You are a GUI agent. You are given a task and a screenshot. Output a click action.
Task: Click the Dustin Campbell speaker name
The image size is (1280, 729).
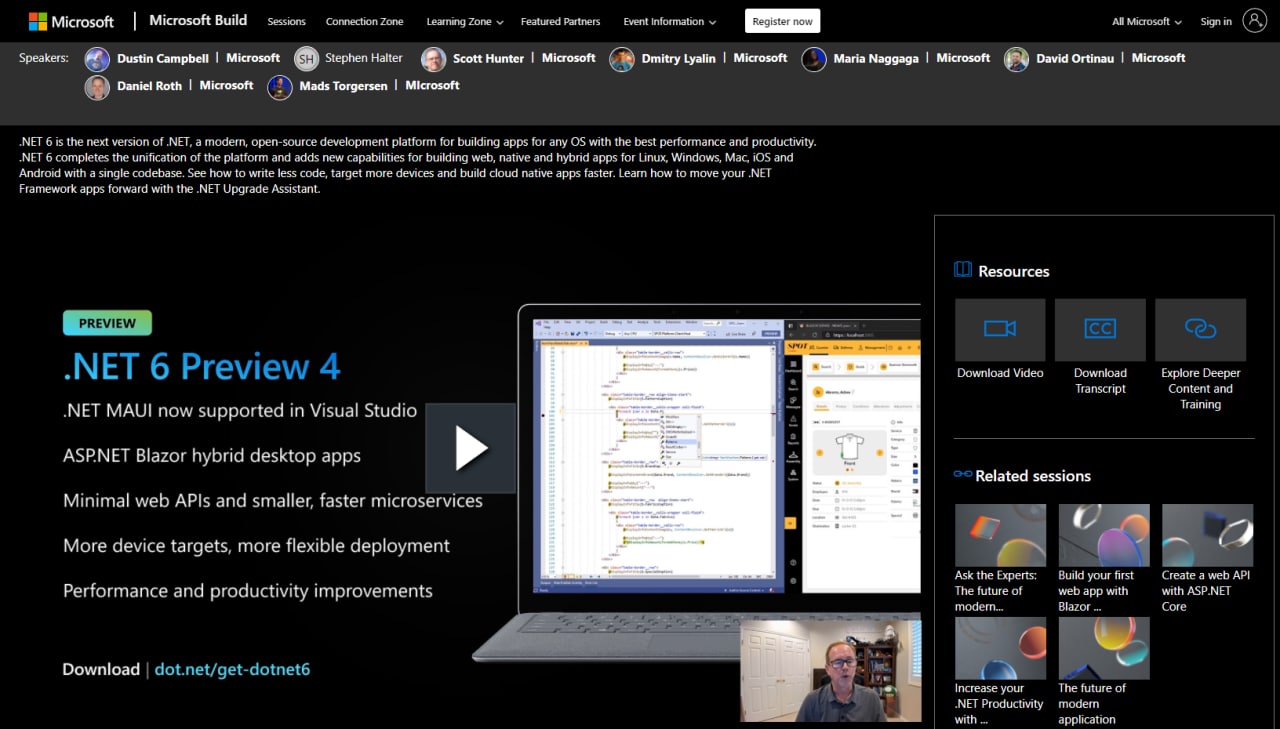[163, 59]
